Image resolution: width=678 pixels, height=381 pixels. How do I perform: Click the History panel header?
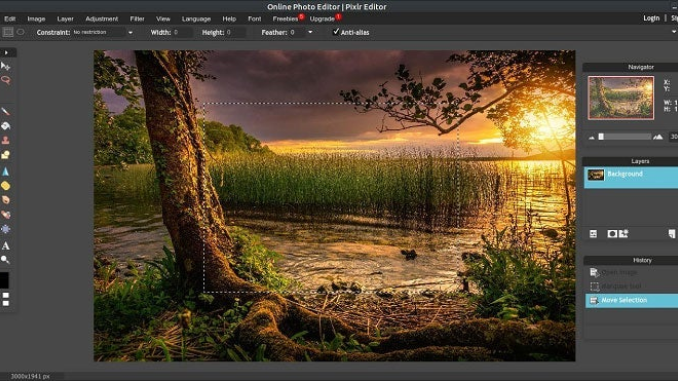pyautogui.click(x=631, y=260)
